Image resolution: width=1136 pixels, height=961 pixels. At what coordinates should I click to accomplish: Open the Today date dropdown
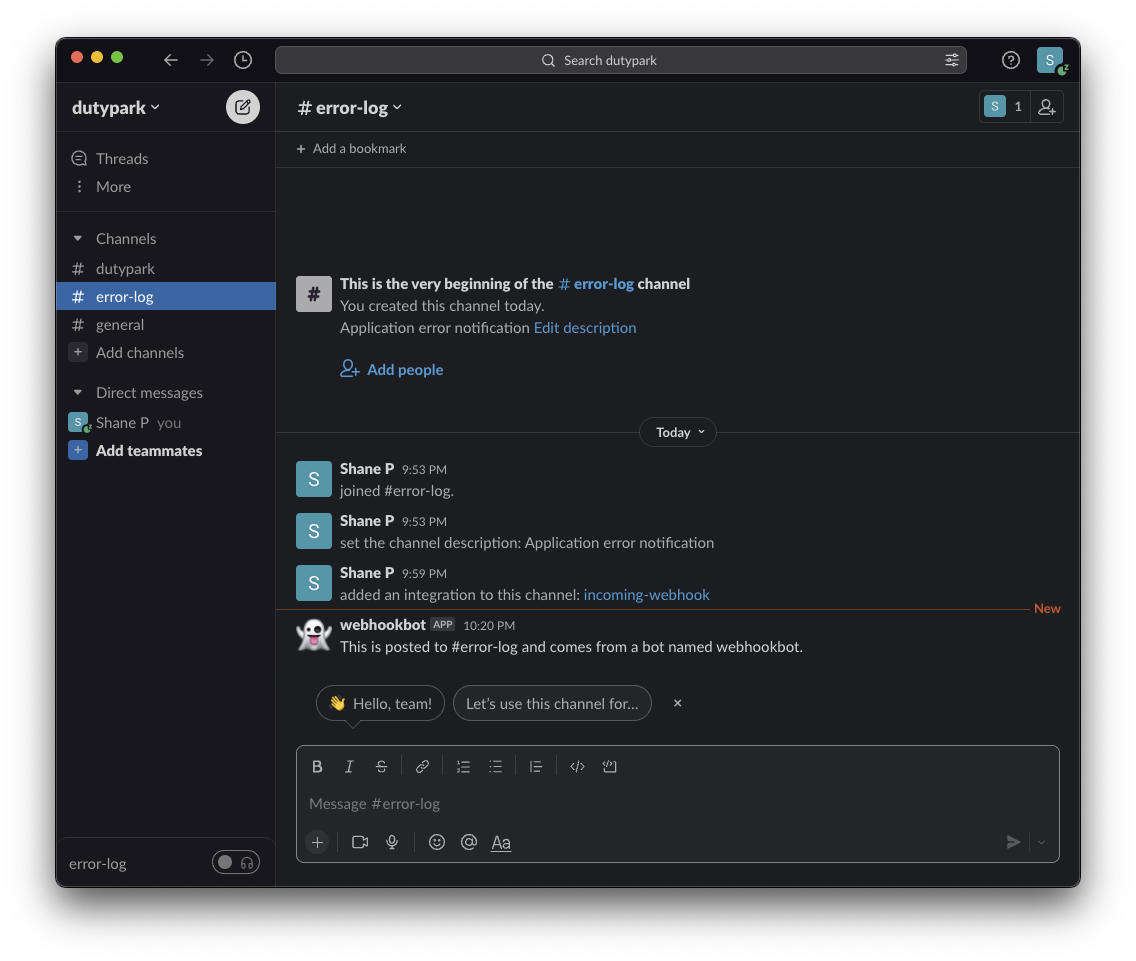[678, 432]
